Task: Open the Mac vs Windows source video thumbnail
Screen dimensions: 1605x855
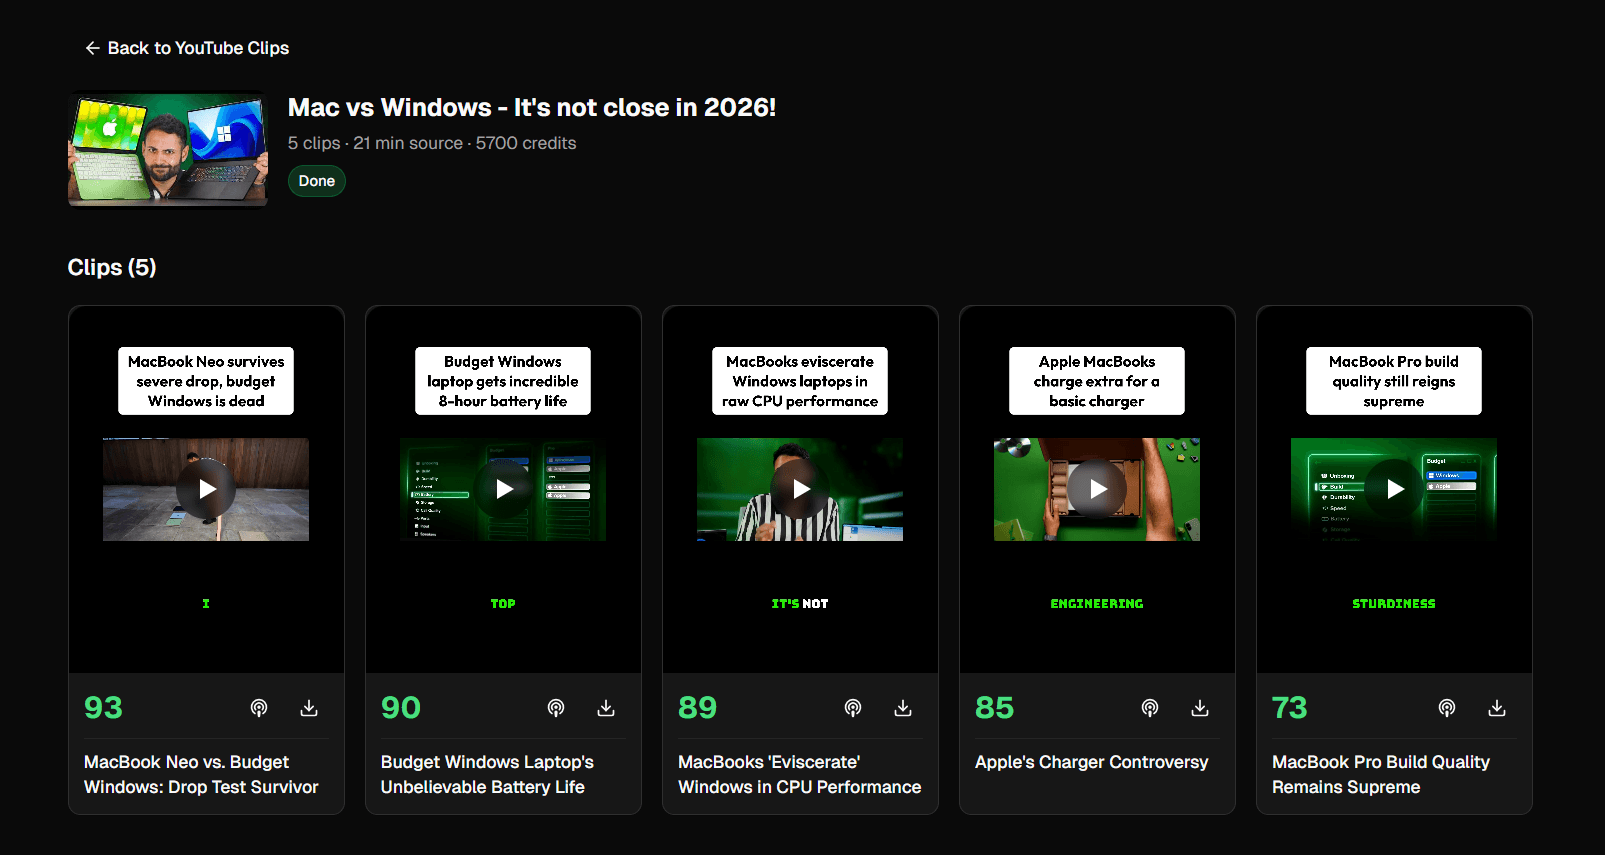Action: coord(168,150)
